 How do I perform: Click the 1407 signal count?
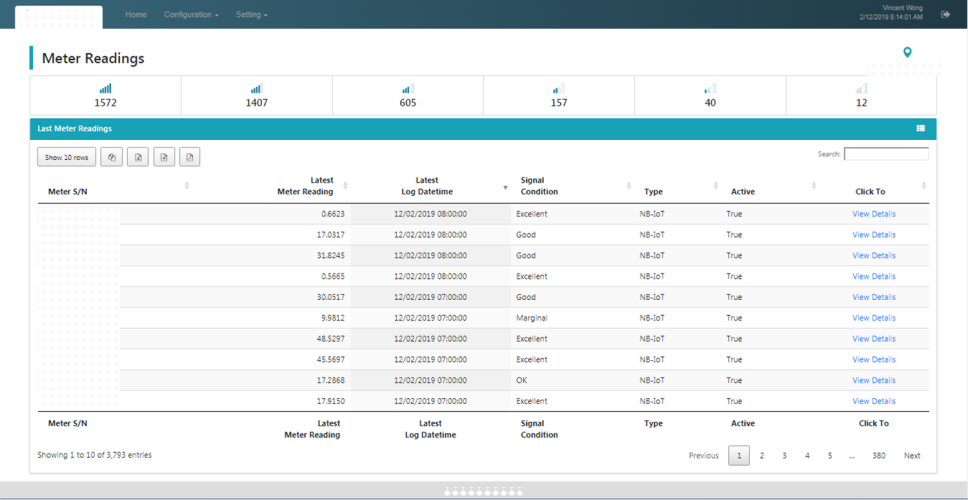pyautogui.click(x=257, y=103)
